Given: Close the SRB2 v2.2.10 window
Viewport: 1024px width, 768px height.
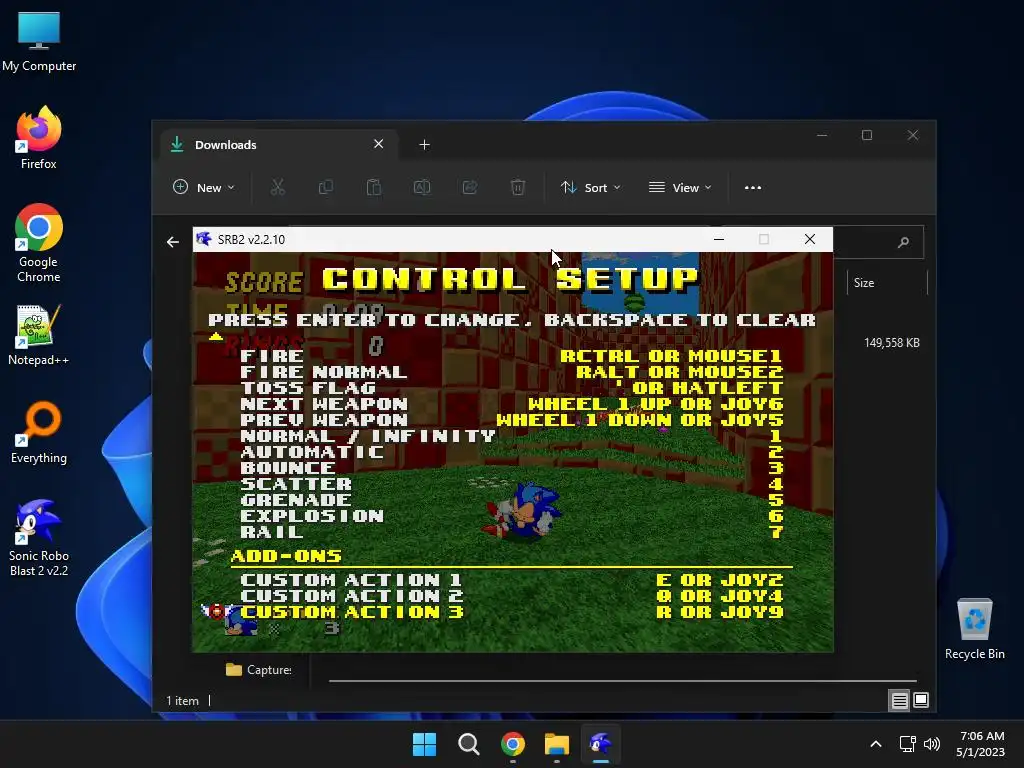Looking at the screenshot, I should (x=810, y=240).
